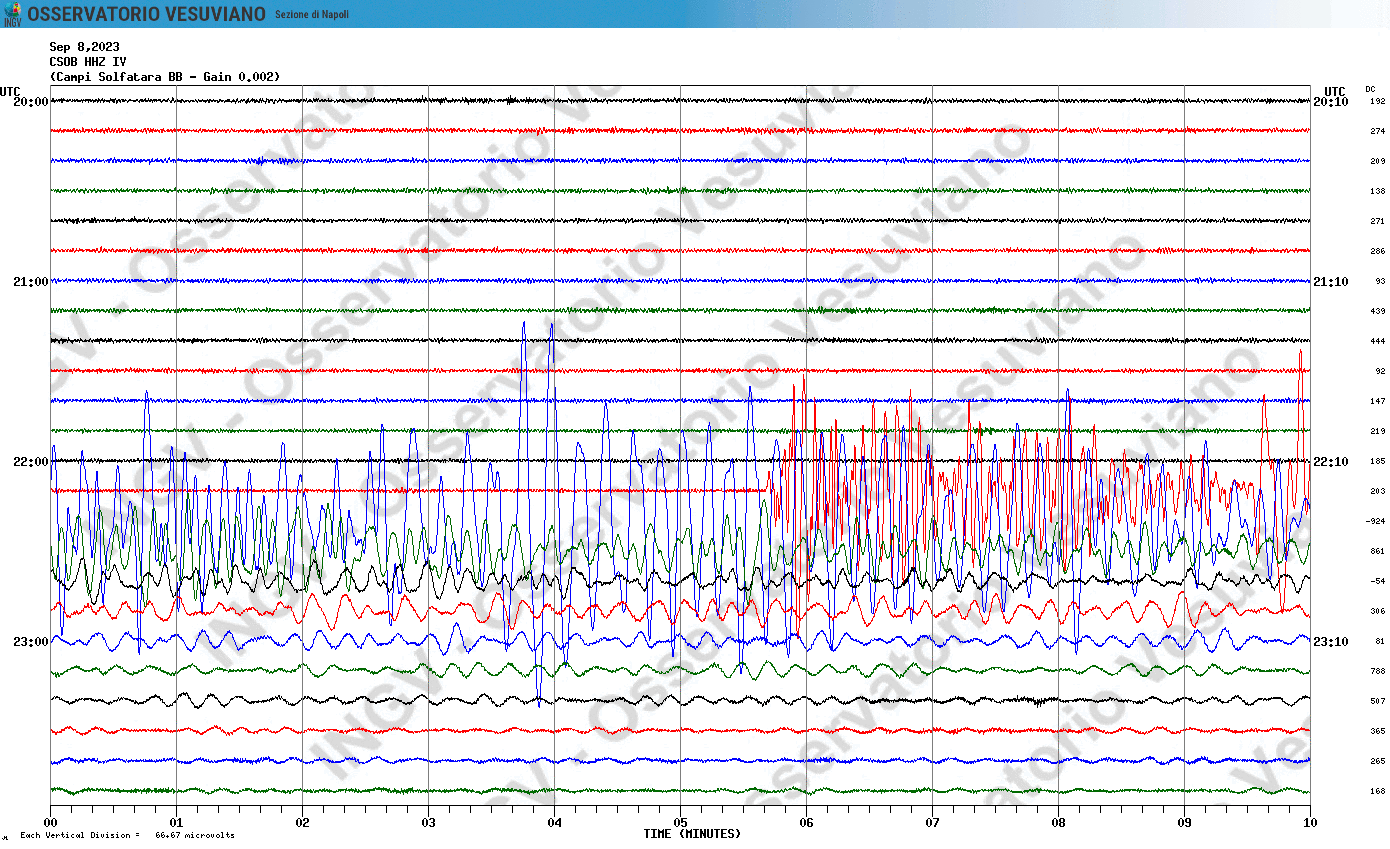This screenshot has width=1390, height=849.
Task: Click minute tick label 09
Action: (x=1184, y=823)
